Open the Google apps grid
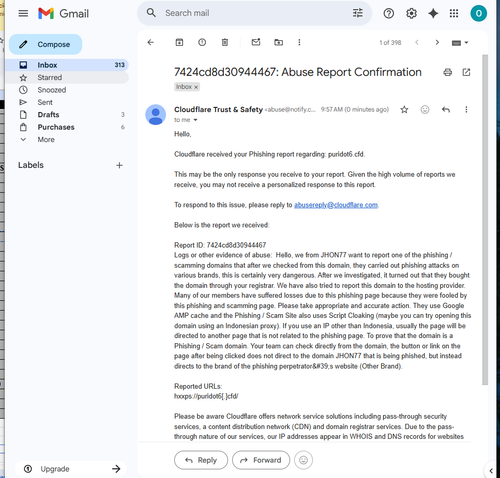Viewport: 500px width, 478px height. 454,13
